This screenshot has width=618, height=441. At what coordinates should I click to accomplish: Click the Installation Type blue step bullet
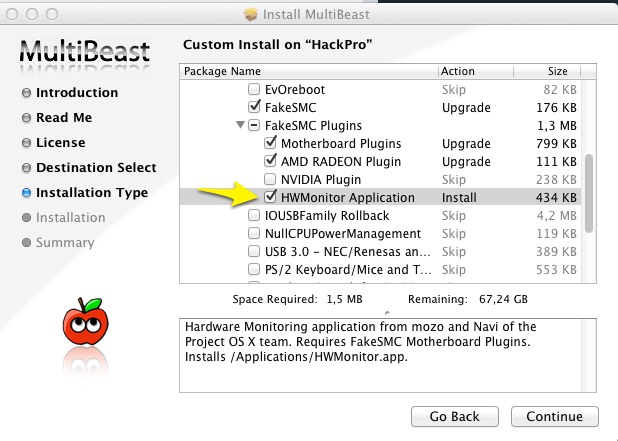pyautogui.click(x=26, y=193)
